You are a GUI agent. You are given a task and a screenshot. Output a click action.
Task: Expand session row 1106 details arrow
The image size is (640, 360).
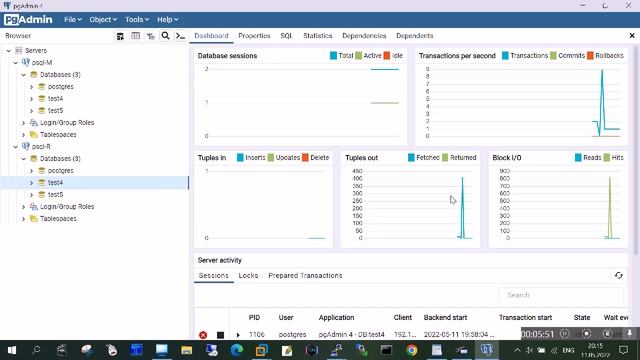pyautogui.click(x=238, y=335)
